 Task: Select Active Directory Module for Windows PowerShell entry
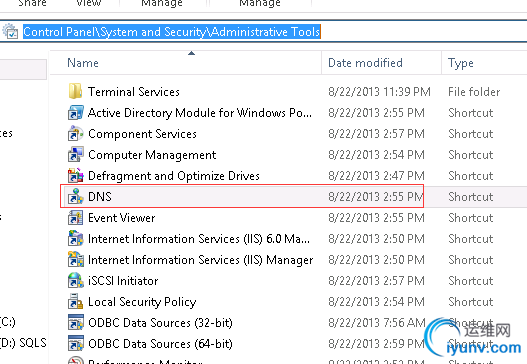pos(200,113)
